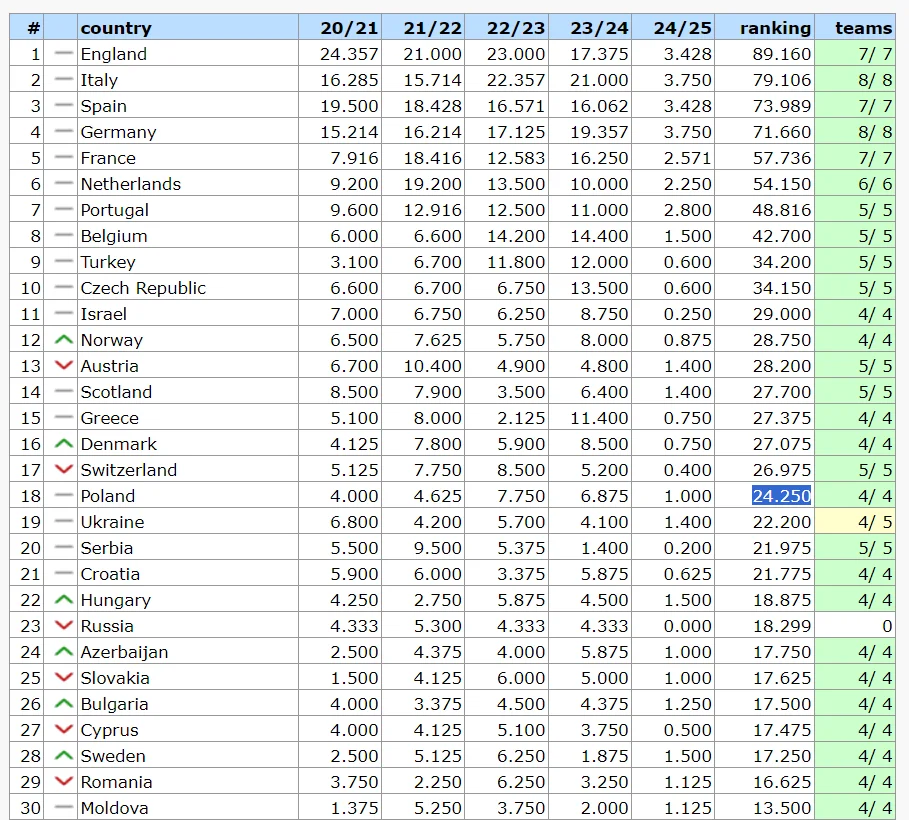Click the highlighted 24.250 ranking value
This screenshot has height=820, width=909.
pyautogui.click(x=781, y=496)
